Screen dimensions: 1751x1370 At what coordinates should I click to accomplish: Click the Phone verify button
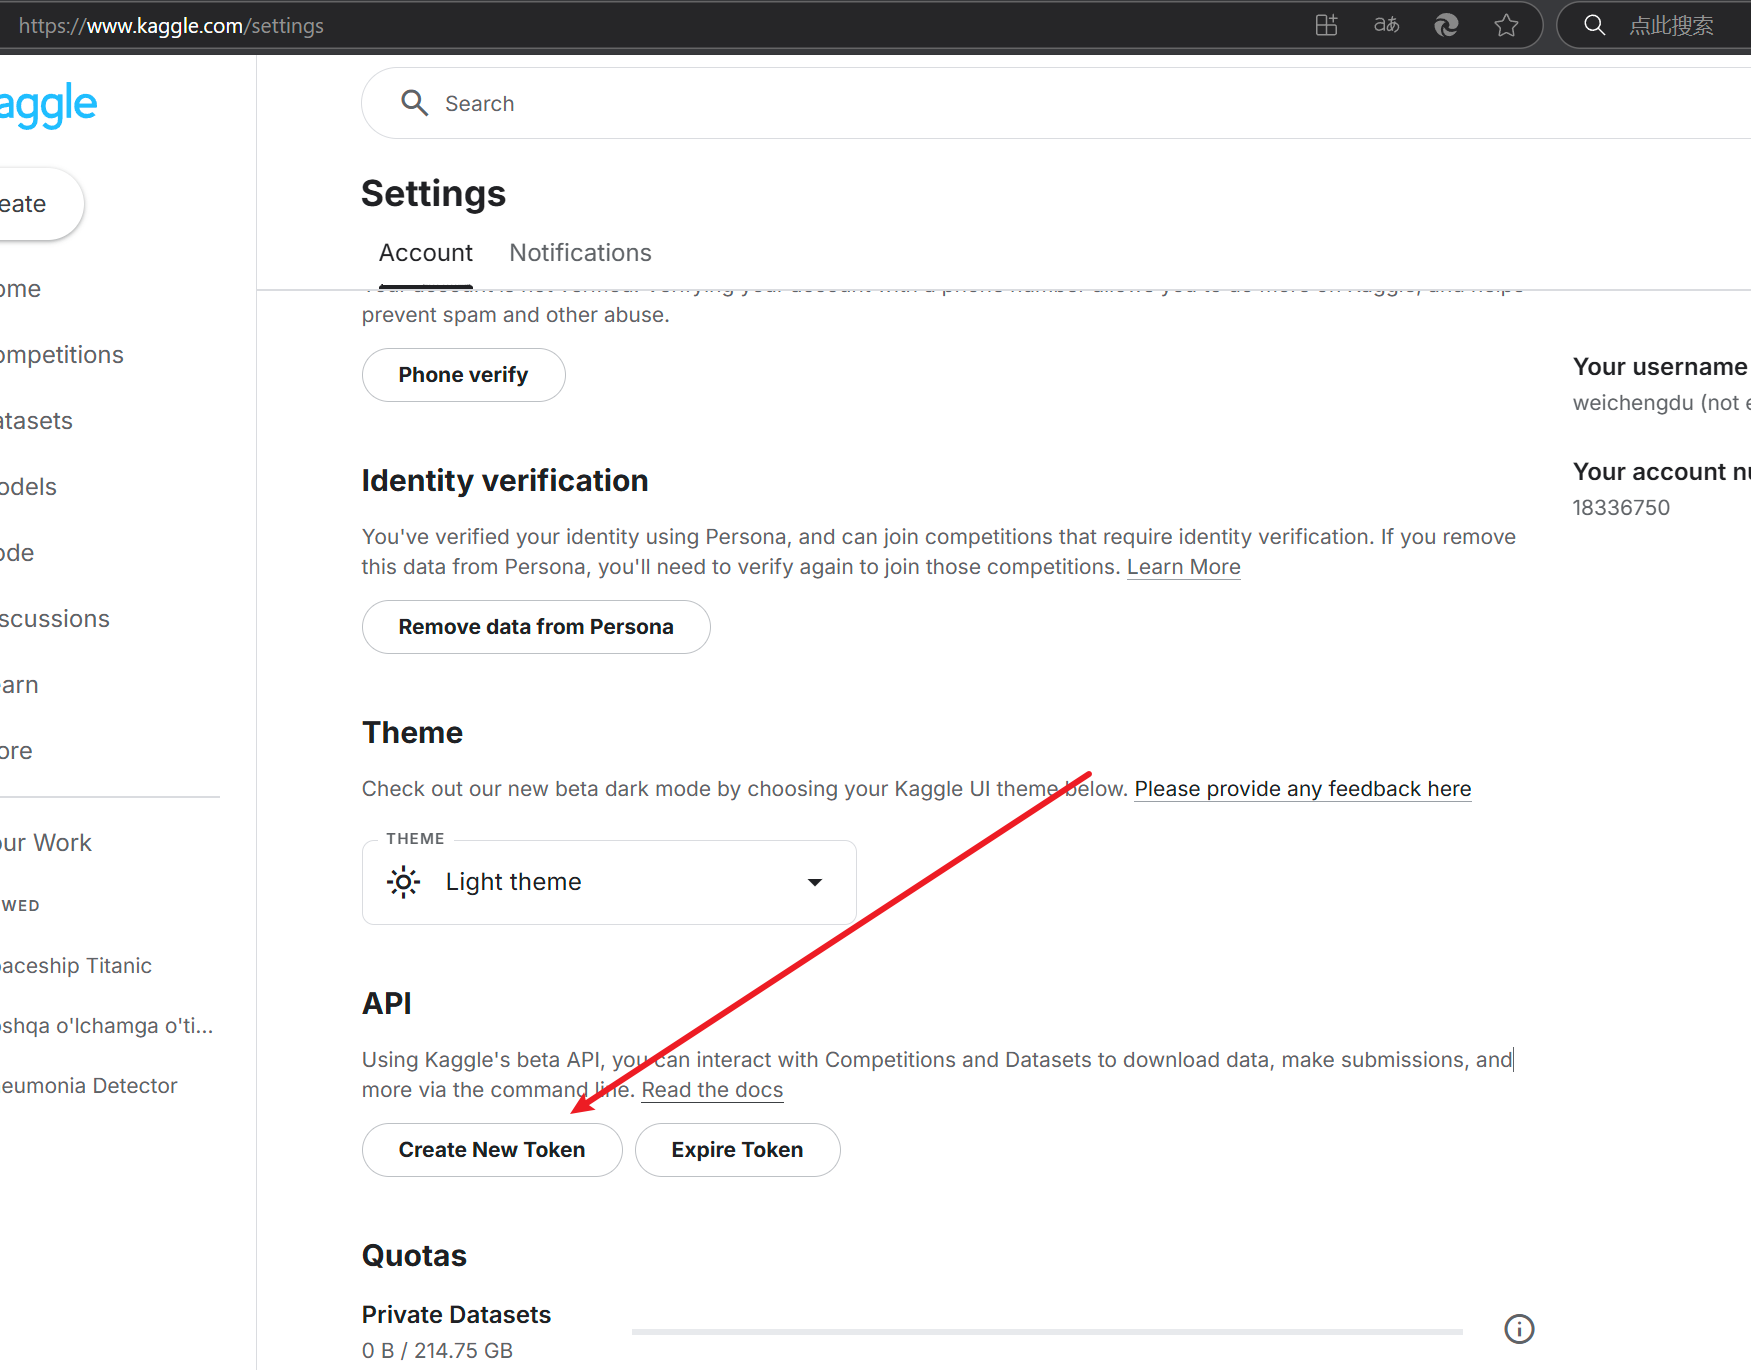pyautogui.click(x=463, y=375)
